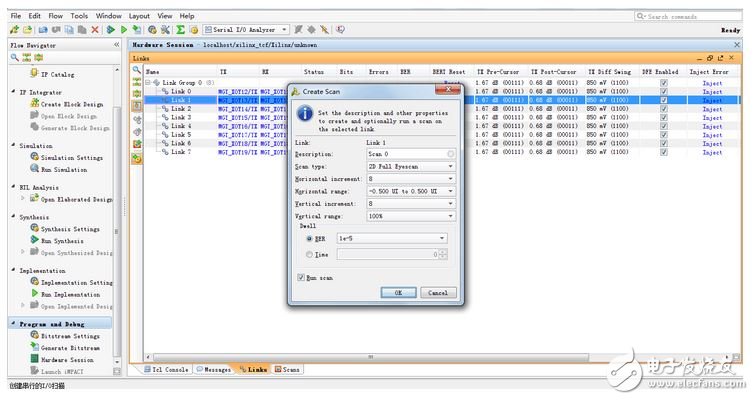Open the Horizontal range dropdown

(451, 190)
